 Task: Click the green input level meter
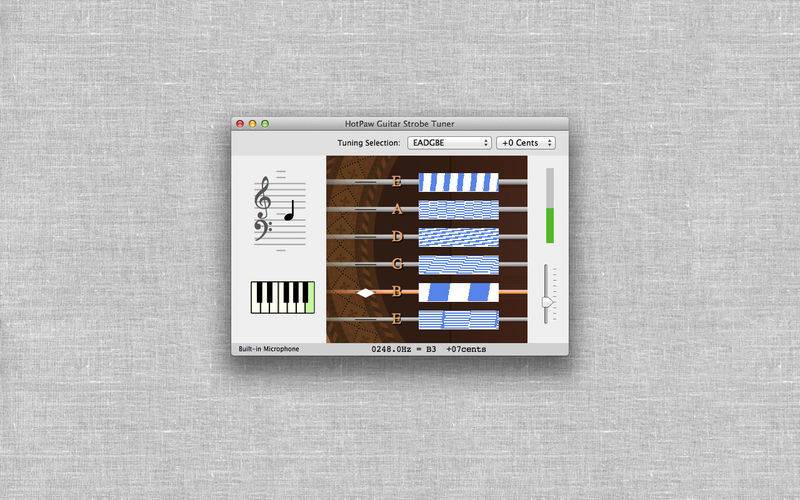549,225
